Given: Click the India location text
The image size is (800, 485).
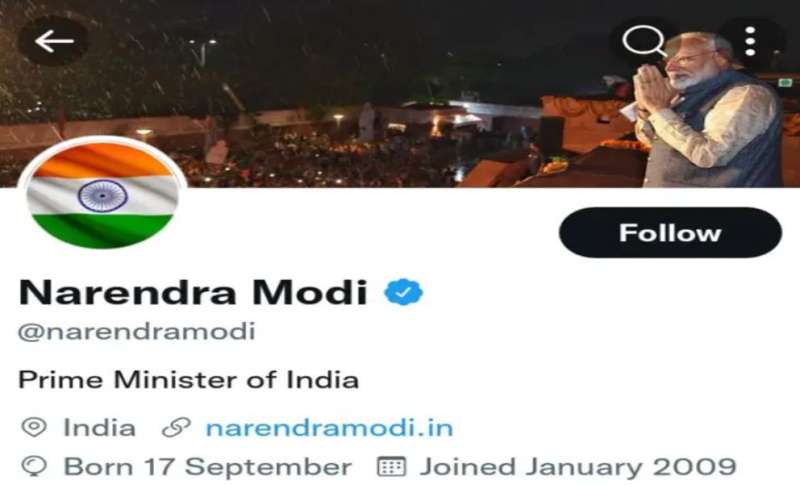Looking at the screenshot, I should click(x=99, y=427).
